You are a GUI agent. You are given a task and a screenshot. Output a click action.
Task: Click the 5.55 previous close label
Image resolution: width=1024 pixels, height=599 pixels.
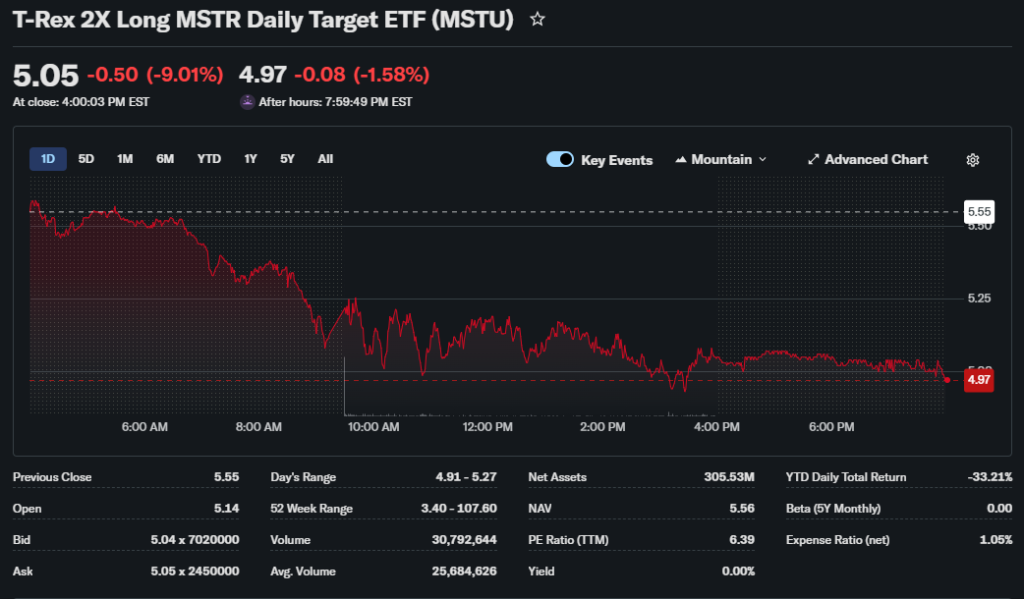(x=978, y=212)
